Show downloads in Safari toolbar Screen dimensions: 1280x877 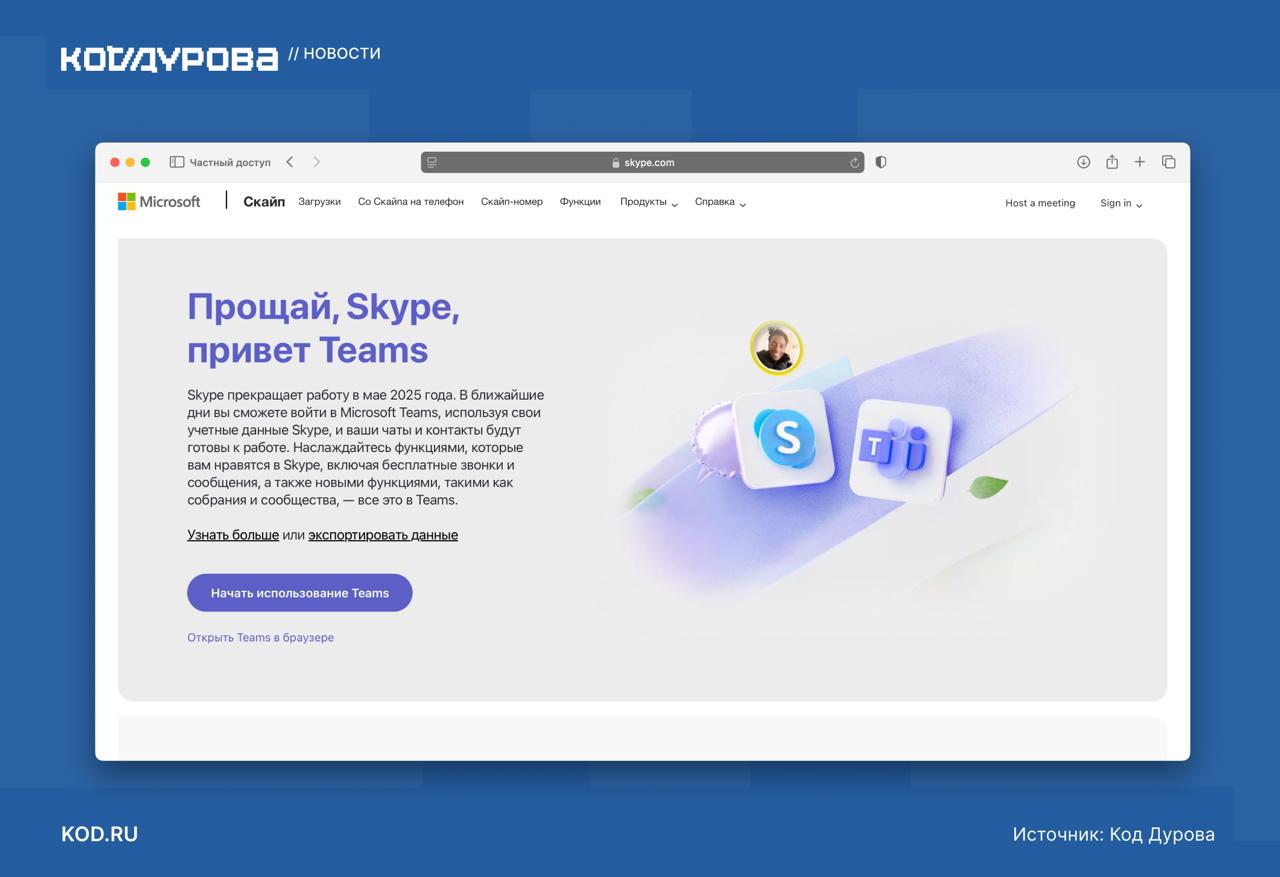pyautogui.click(x=1083, y=162)
